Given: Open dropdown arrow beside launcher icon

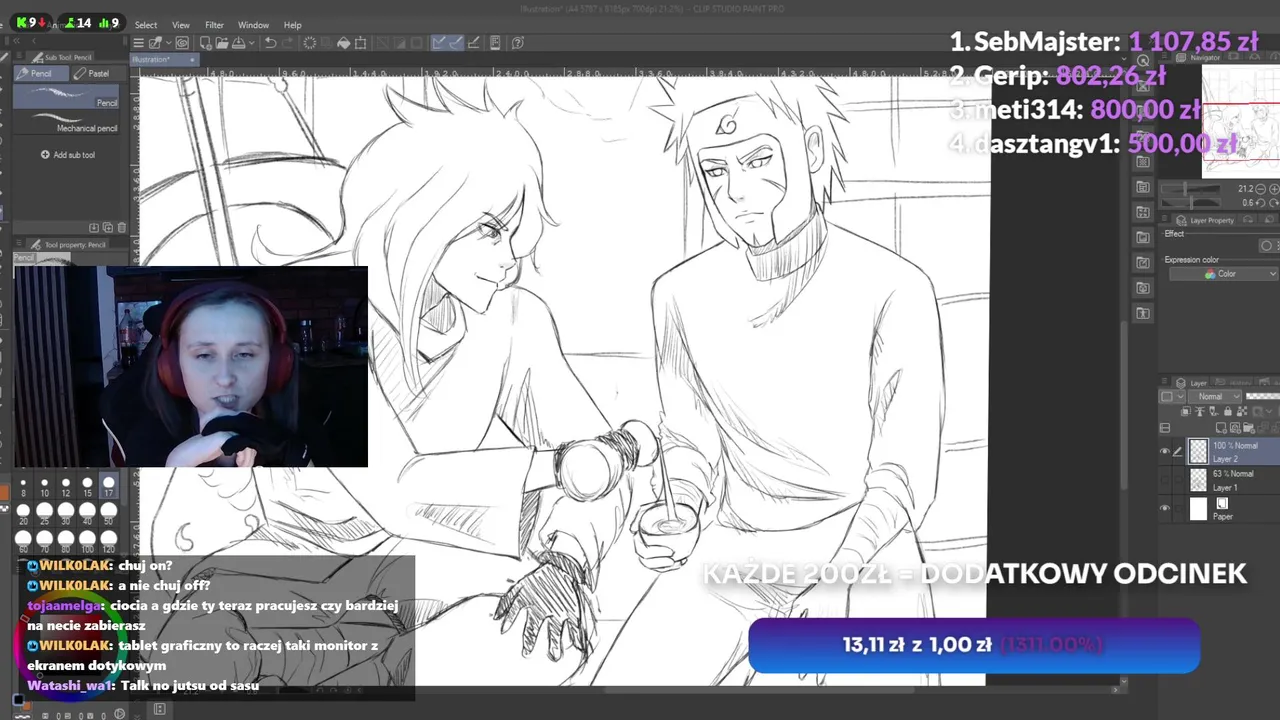Looking at the screenshot, I should coord(168,43).
